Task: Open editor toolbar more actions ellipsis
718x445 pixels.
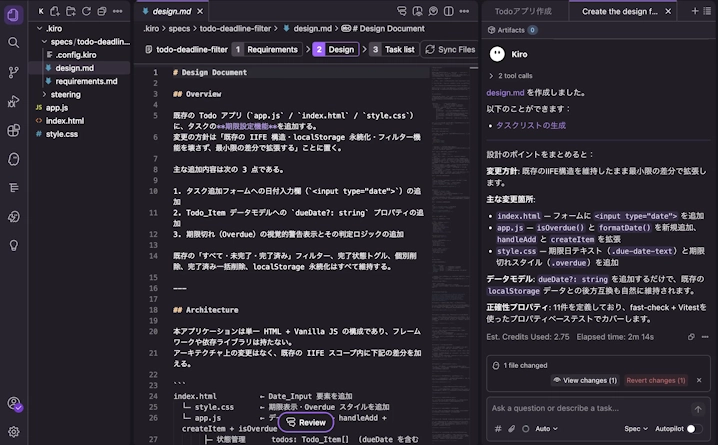Action: pos(464,11)
